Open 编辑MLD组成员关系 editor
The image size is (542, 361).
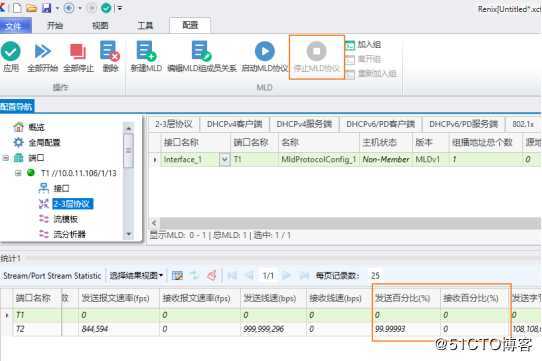tap(202, 51)
